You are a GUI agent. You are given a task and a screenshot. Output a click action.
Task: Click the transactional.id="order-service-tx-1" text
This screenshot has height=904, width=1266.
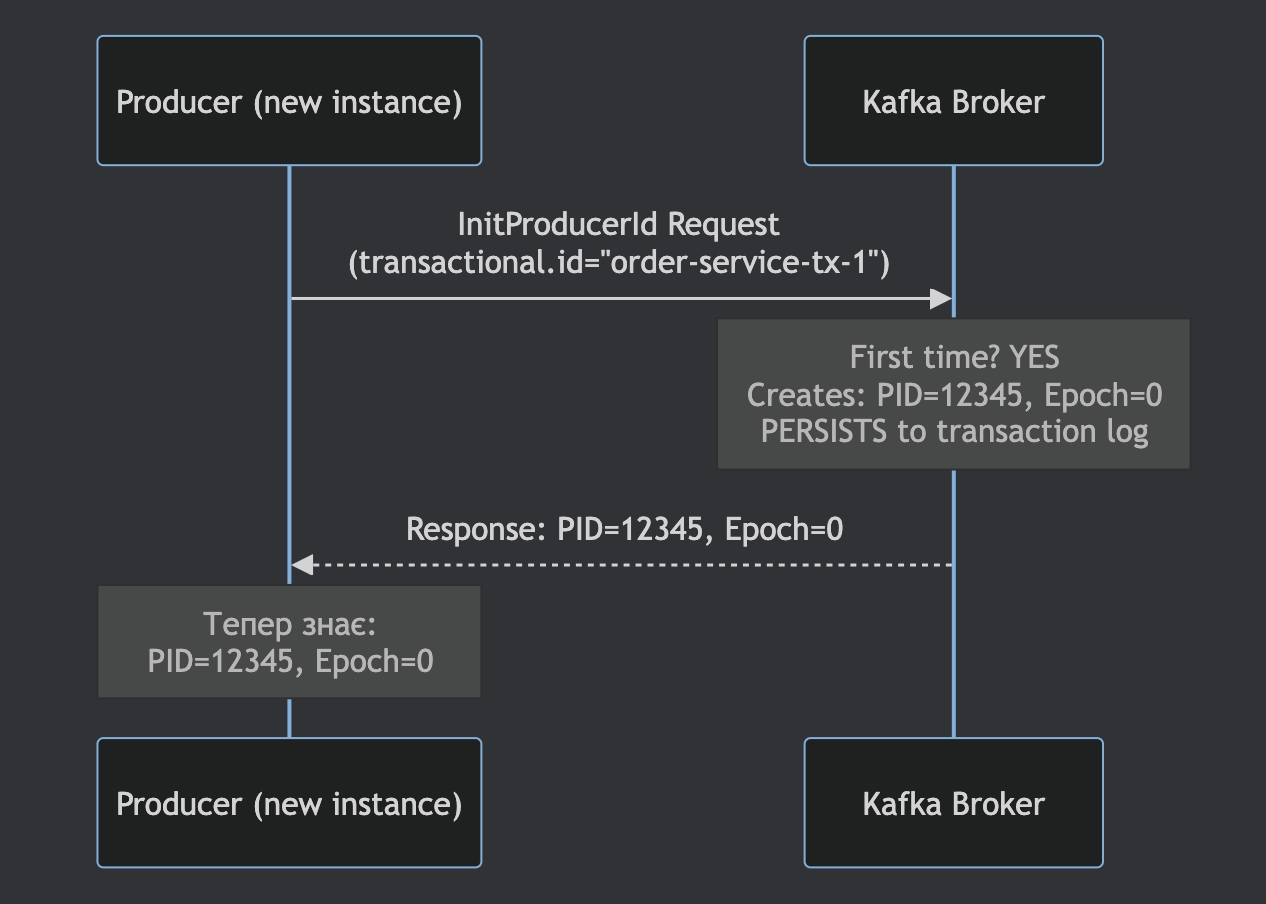[x=618, y=262]
